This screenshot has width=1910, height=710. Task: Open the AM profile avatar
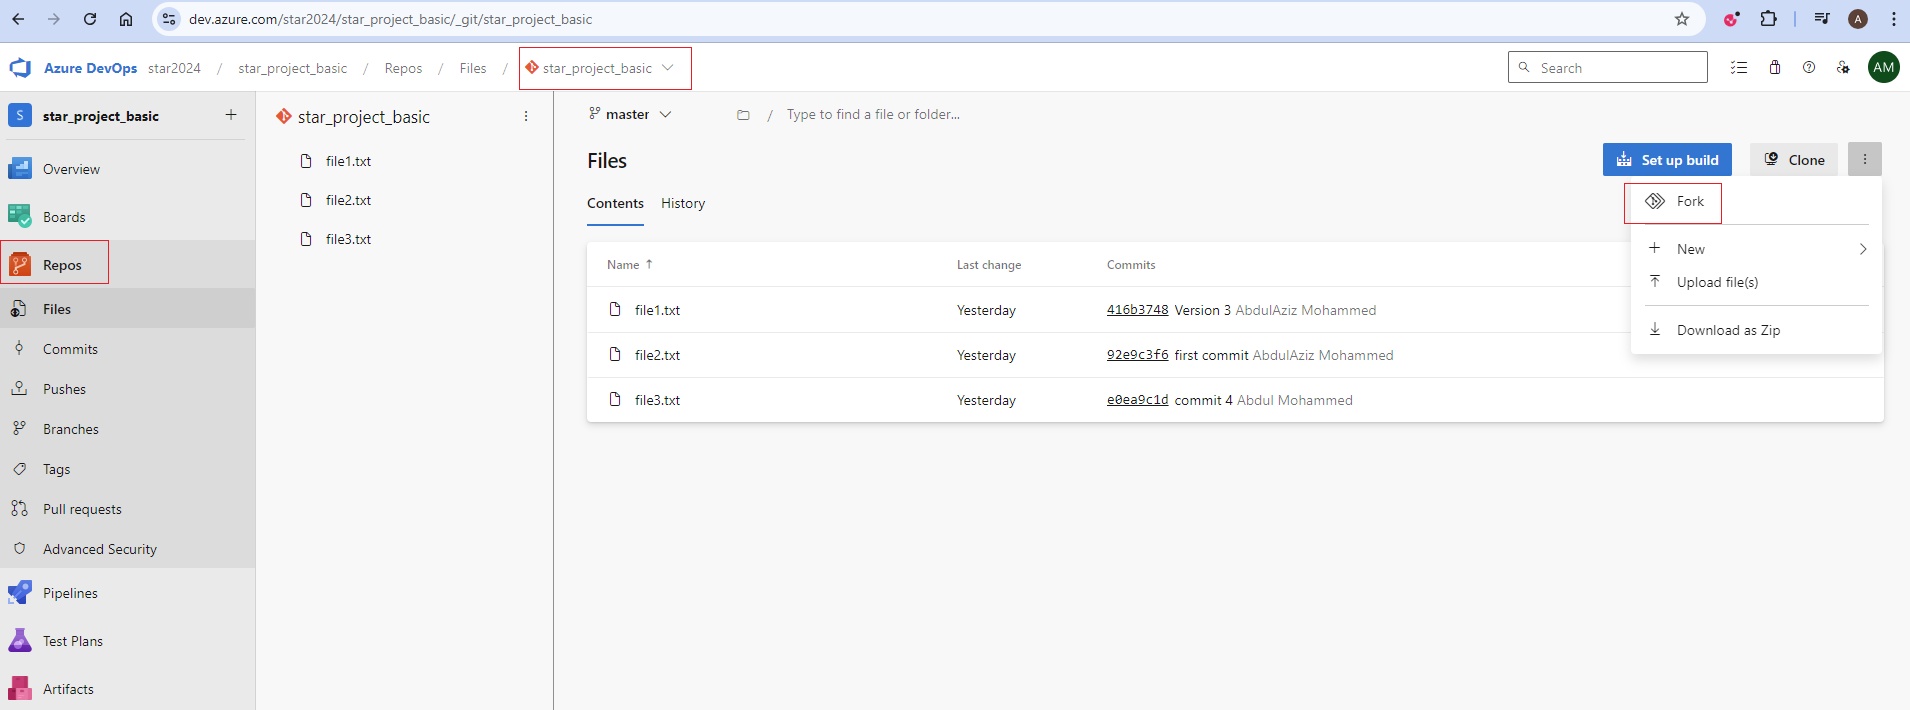click(1884, 68)
